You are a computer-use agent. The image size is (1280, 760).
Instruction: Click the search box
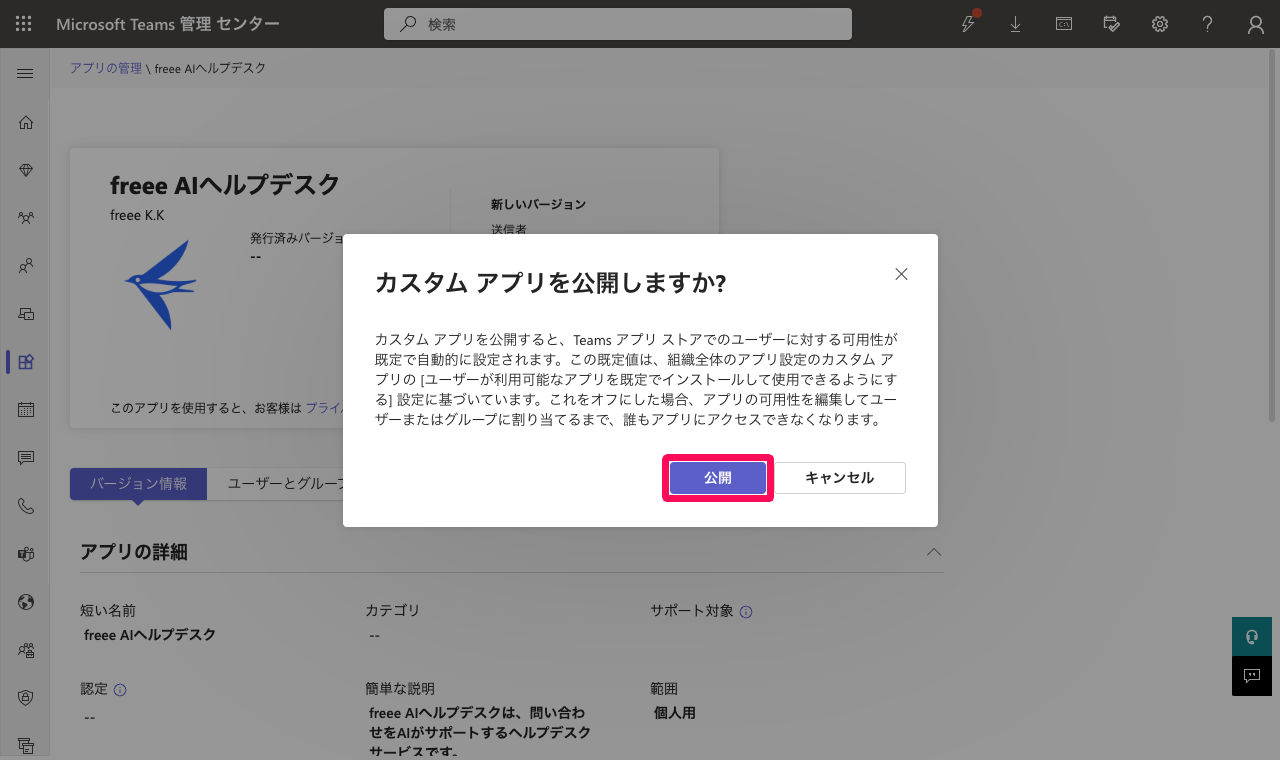(x=618, y=24)
